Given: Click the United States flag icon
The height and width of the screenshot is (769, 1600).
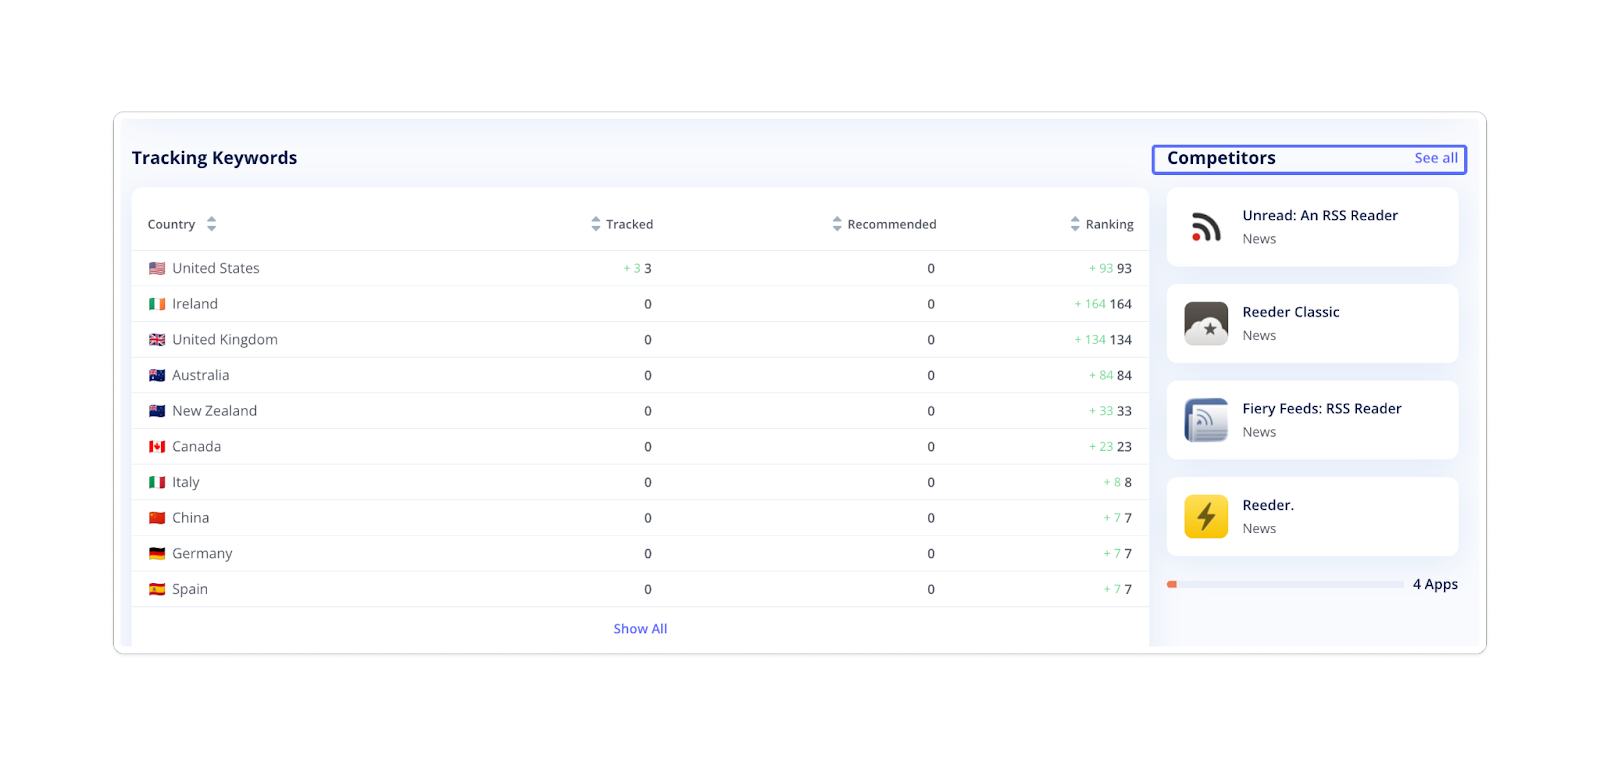Looking at the screenshot, I should pos(157,268).
